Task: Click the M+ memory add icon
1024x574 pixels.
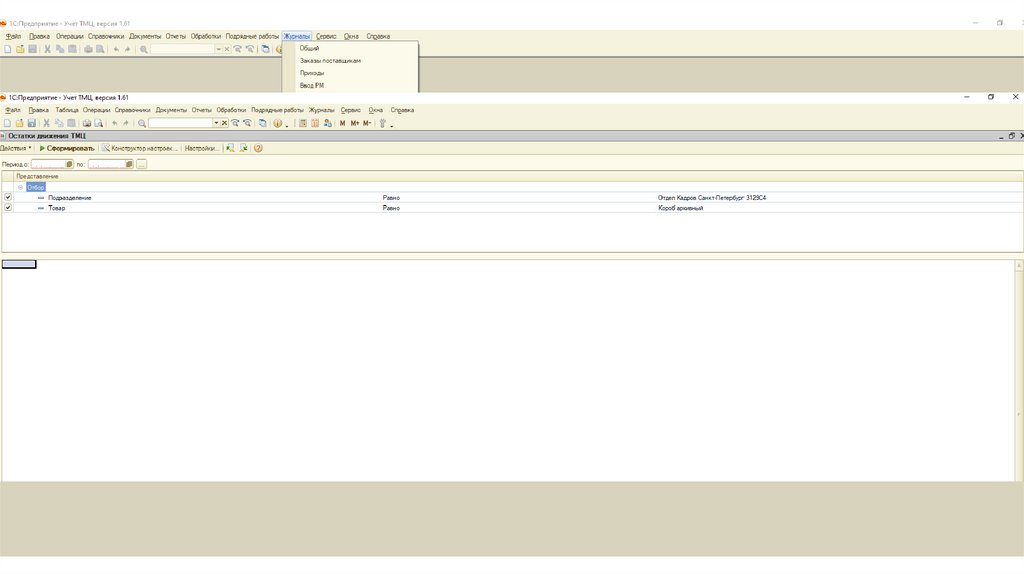Action: point(355,123)
